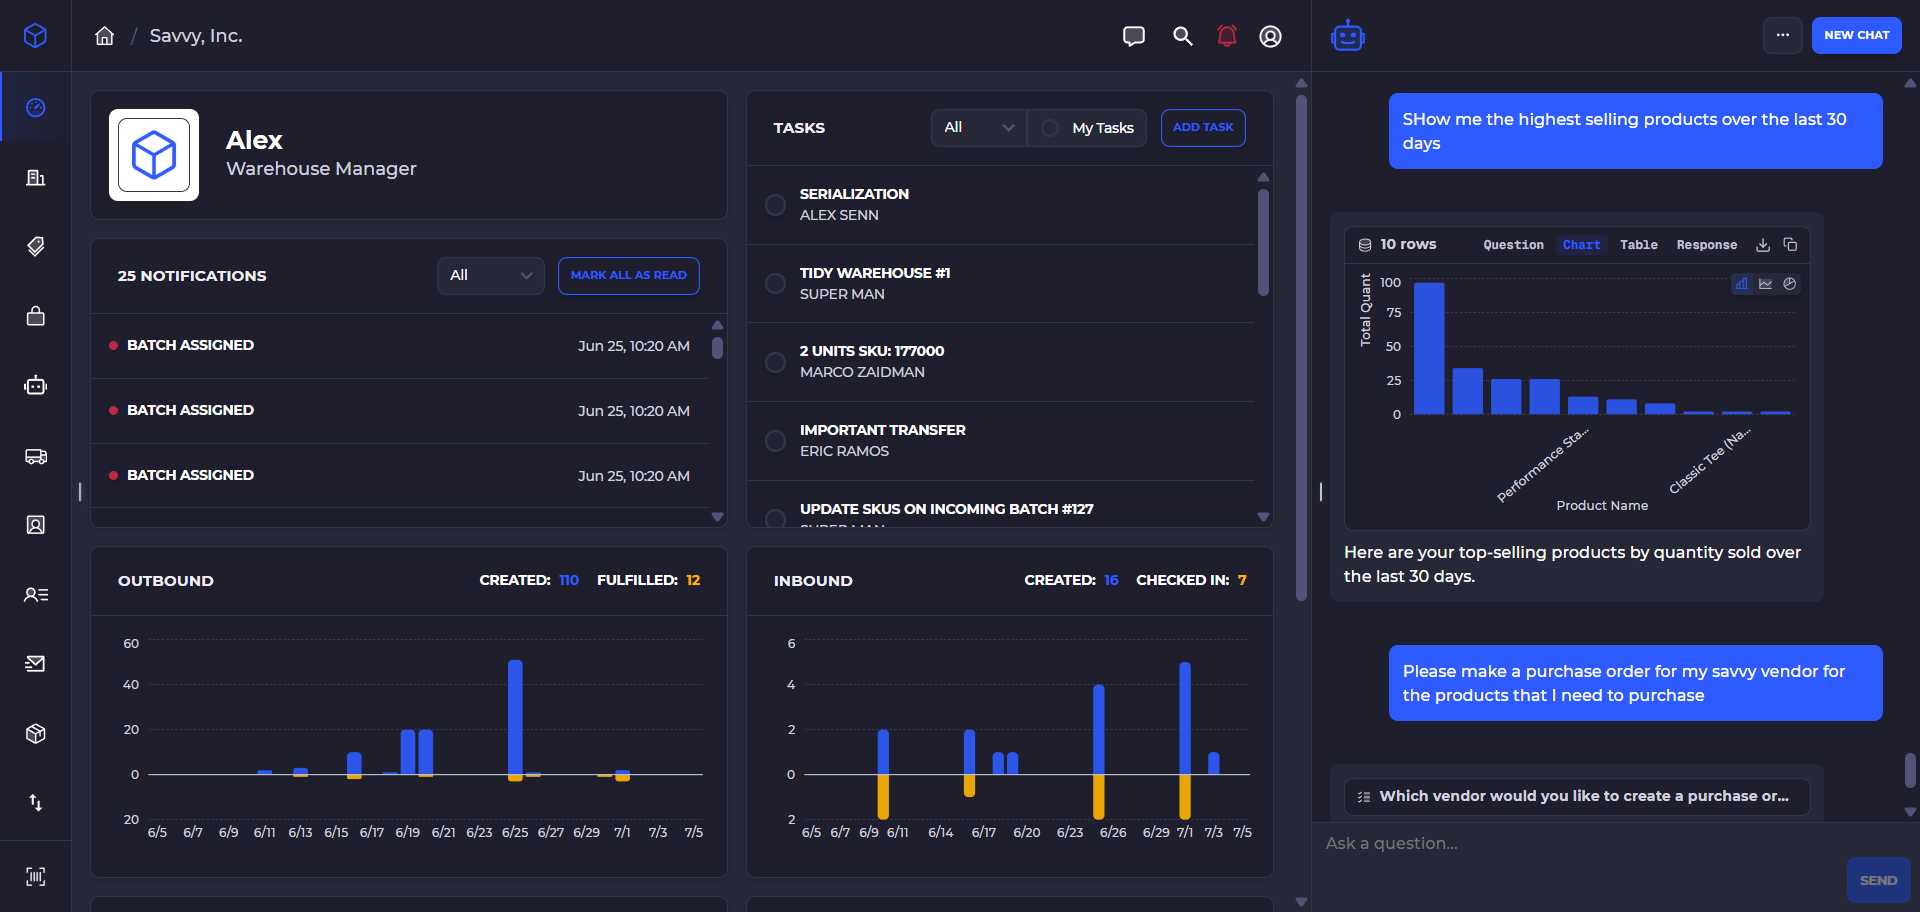Open the tasks All filter dropdown
Viewport: 1920px width, 912px height.
click(x=979, y=128)
